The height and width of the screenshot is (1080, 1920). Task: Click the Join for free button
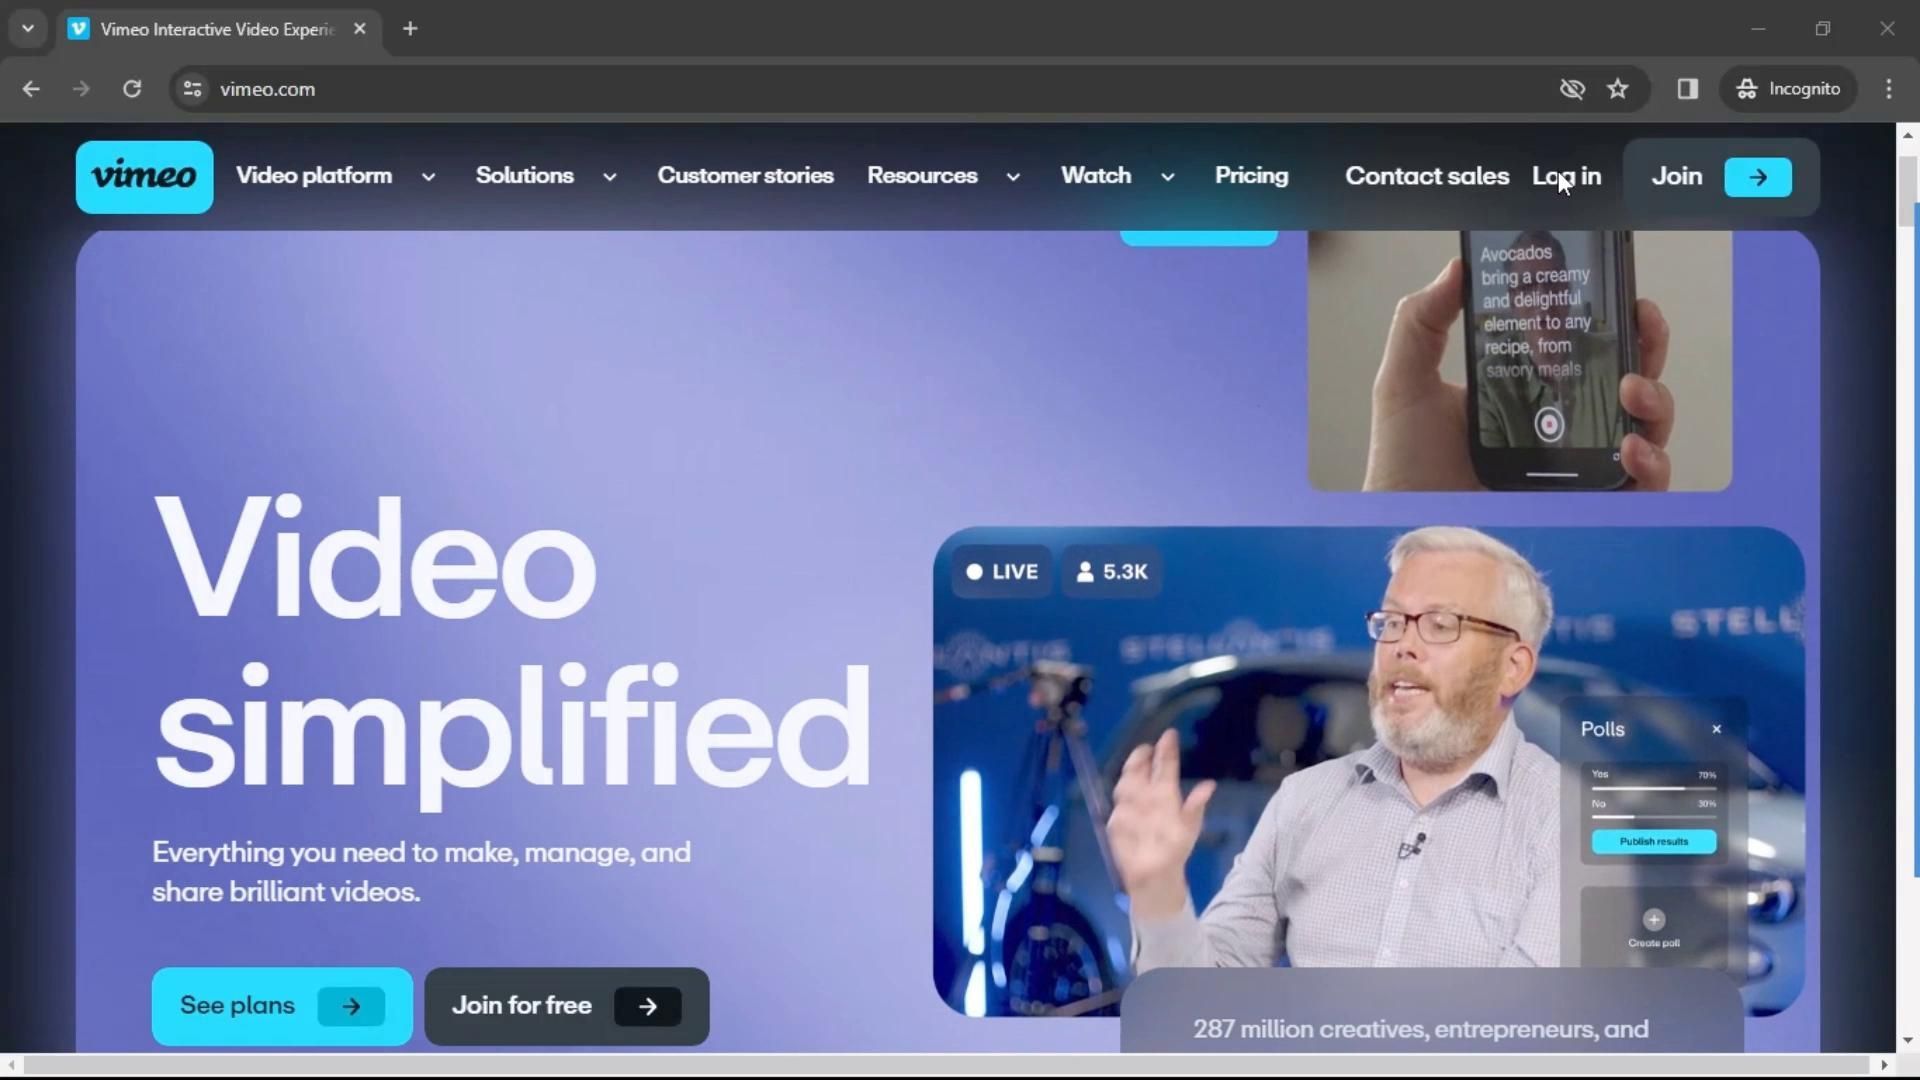(x=565, y=1006)
